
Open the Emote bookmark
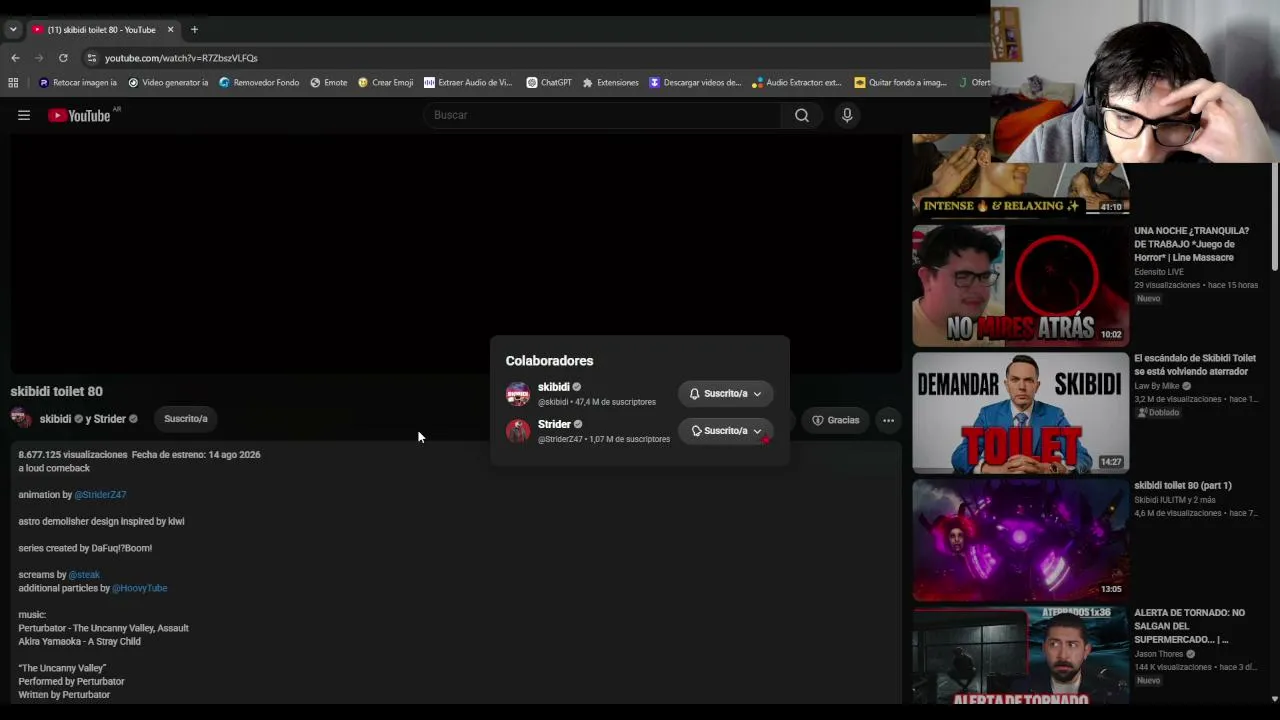pyautogui.click(x=329, y=83)
